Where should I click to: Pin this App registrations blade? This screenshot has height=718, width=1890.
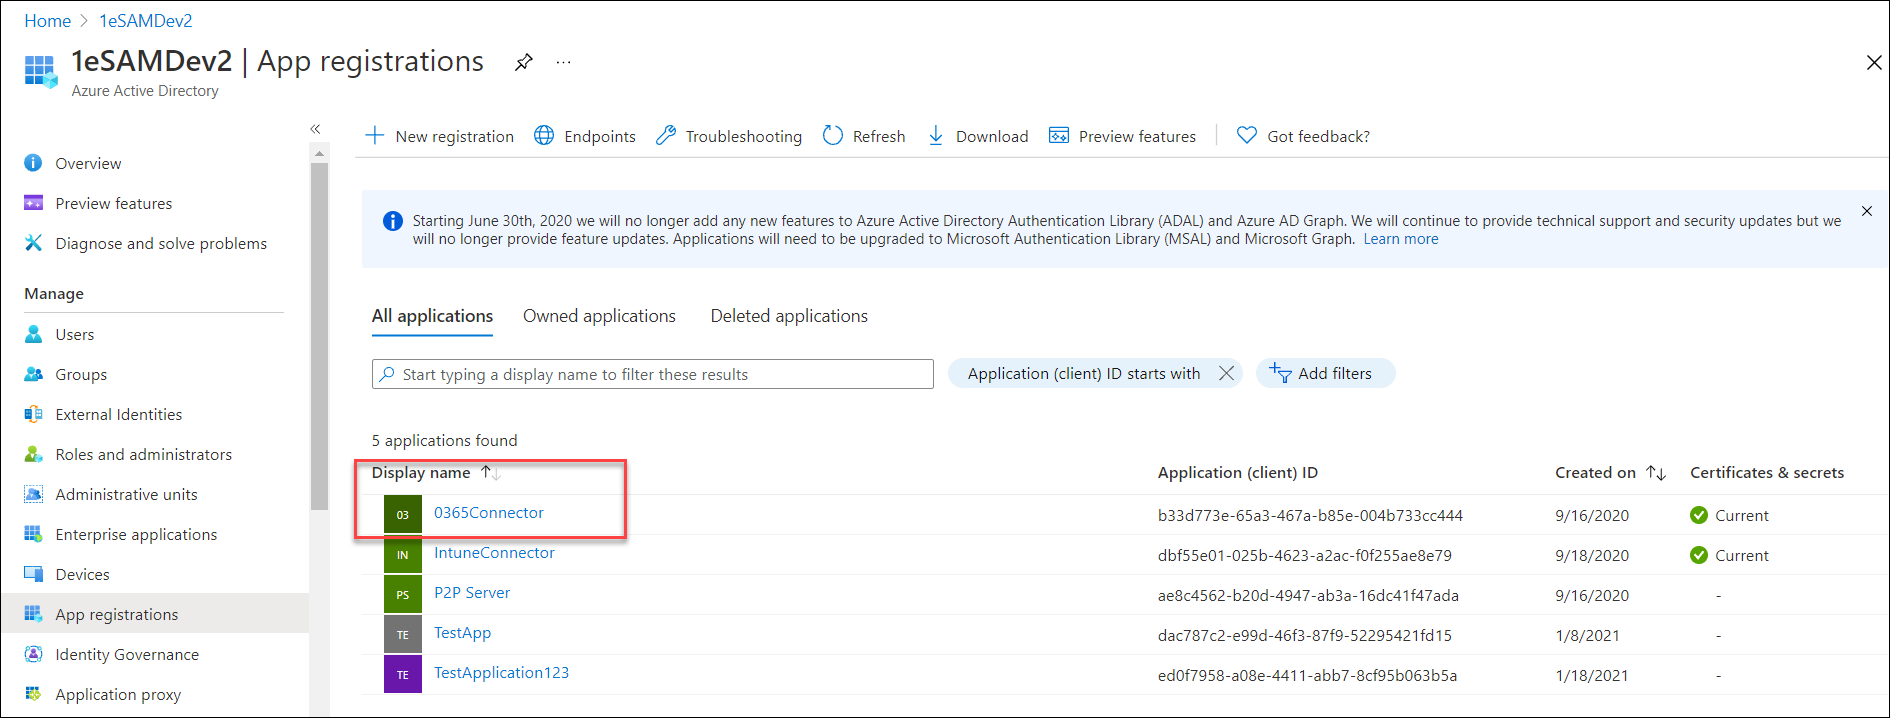click(x=523, y=62)
